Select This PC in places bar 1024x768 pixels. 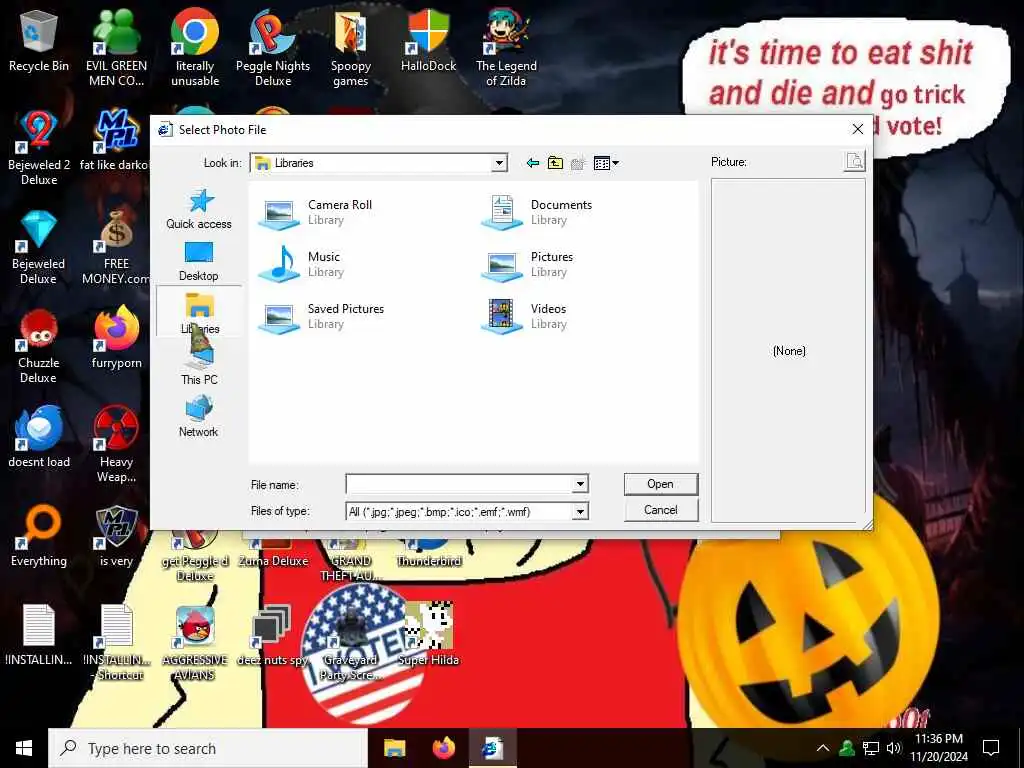[x=199, y=364]
